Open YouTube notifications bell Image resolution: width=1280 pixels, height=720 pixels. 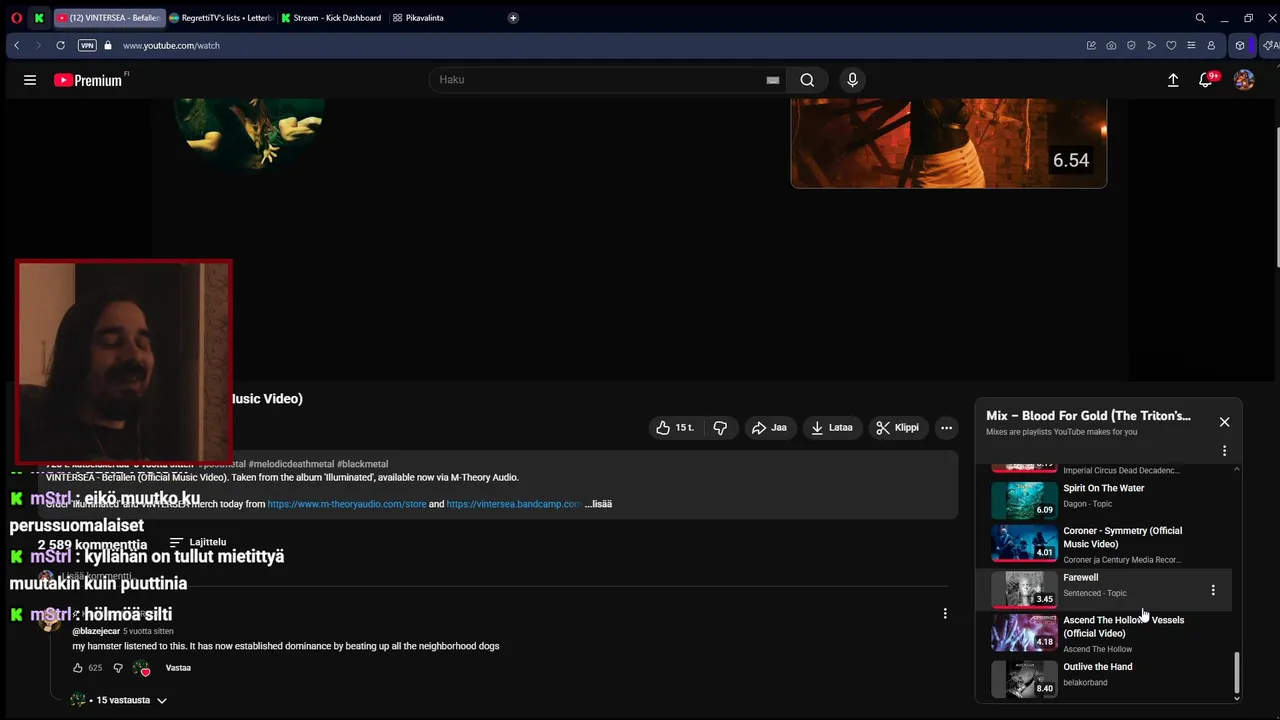[1206, 80]
